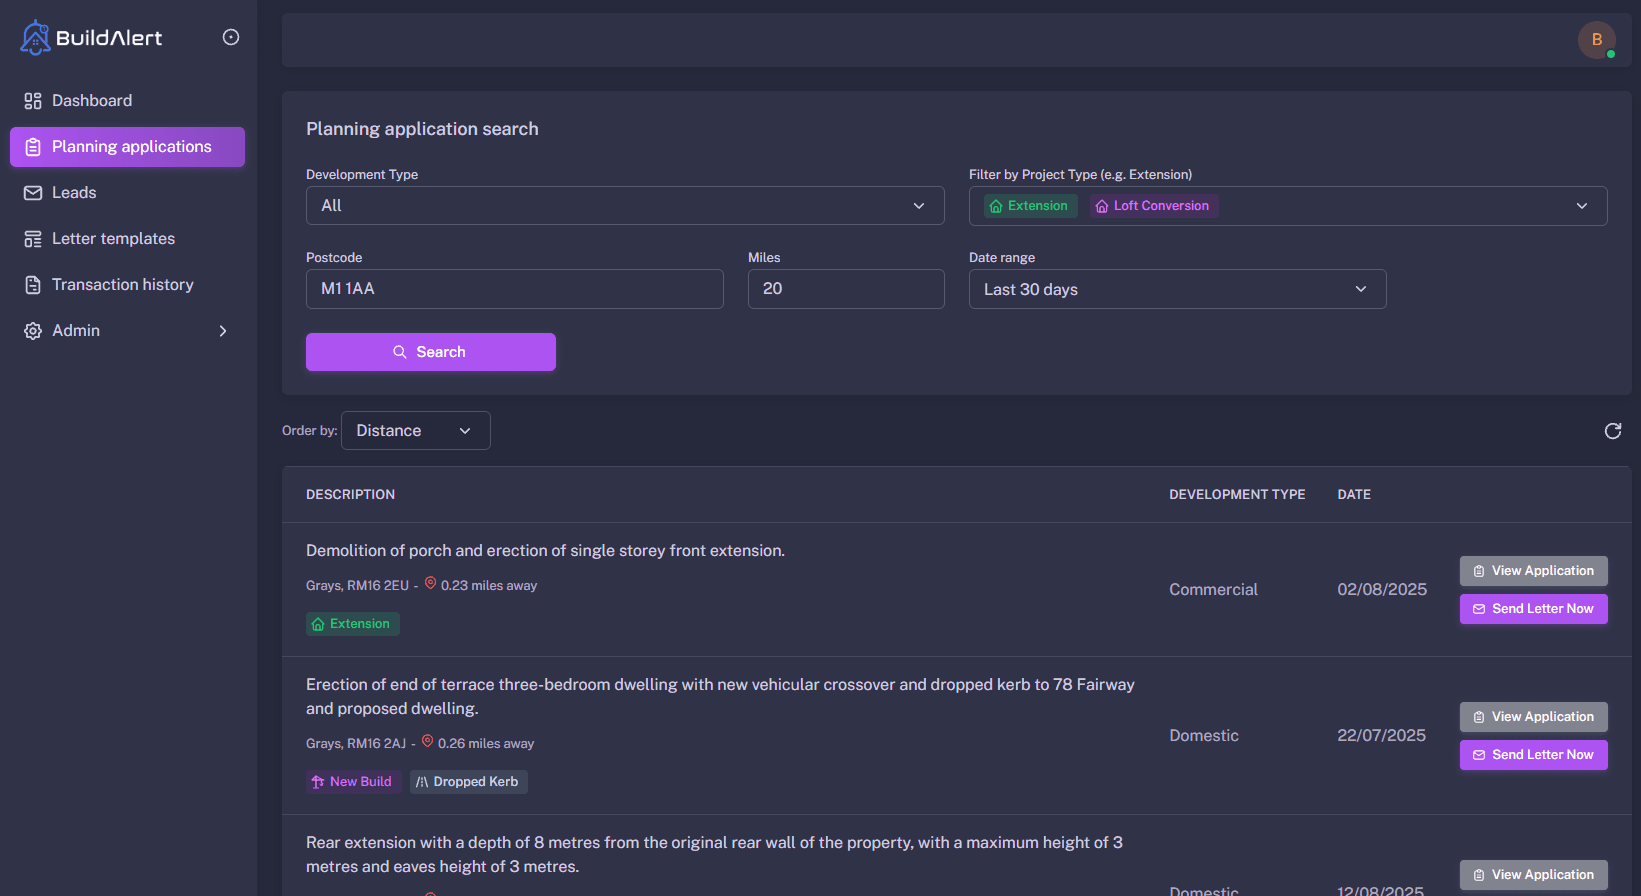Open the Development Type dropdown
1641x896 pixels.
click(624, 206)
